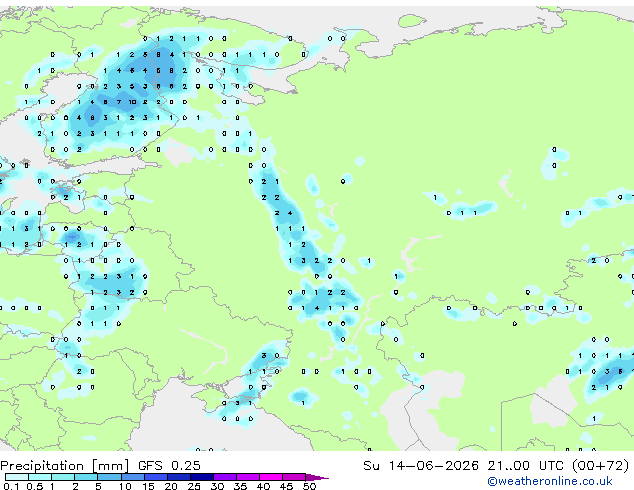Click the legend tick label "30"
Image resolution: width=634 pixels, height=490 pixels.
click(217, 486)
